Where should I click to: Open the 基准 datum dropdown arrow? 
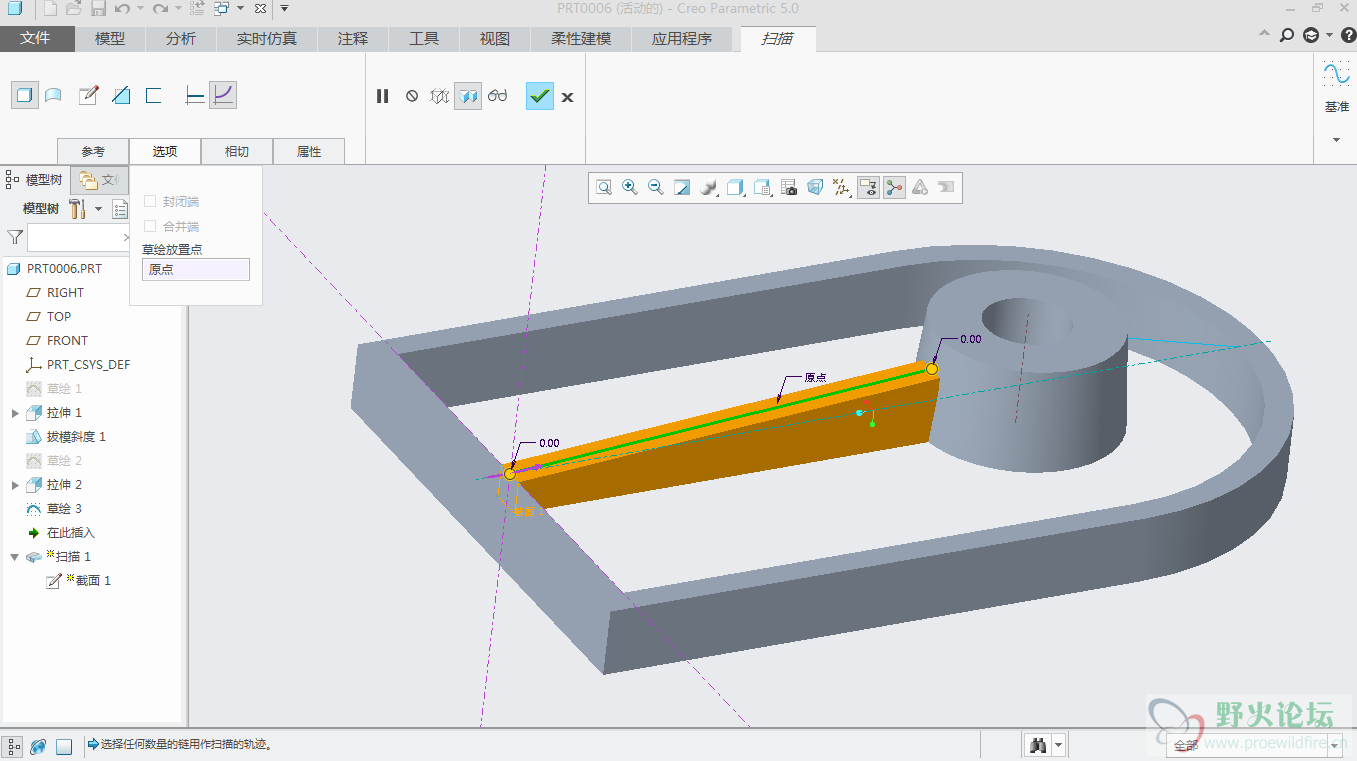tap(1336, 140)
